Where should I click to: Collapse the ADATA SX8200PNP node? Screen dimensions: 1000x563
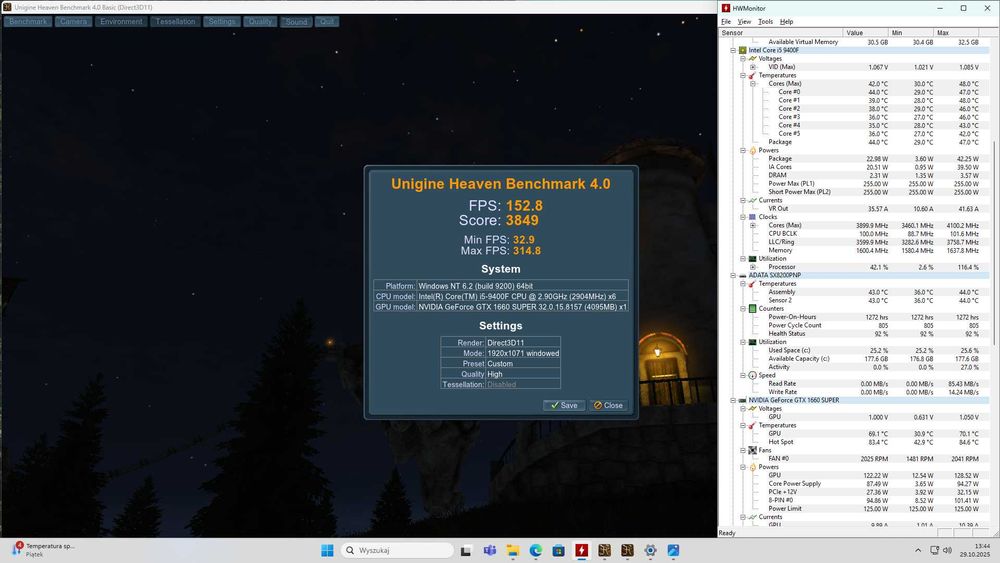click(x=733, y=275)
